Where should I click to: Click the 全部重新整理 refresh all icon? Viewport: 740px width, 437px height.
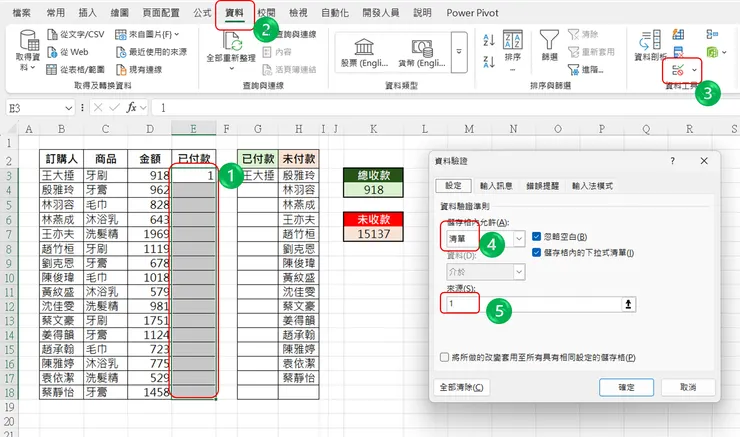click(x=232, y=42)
